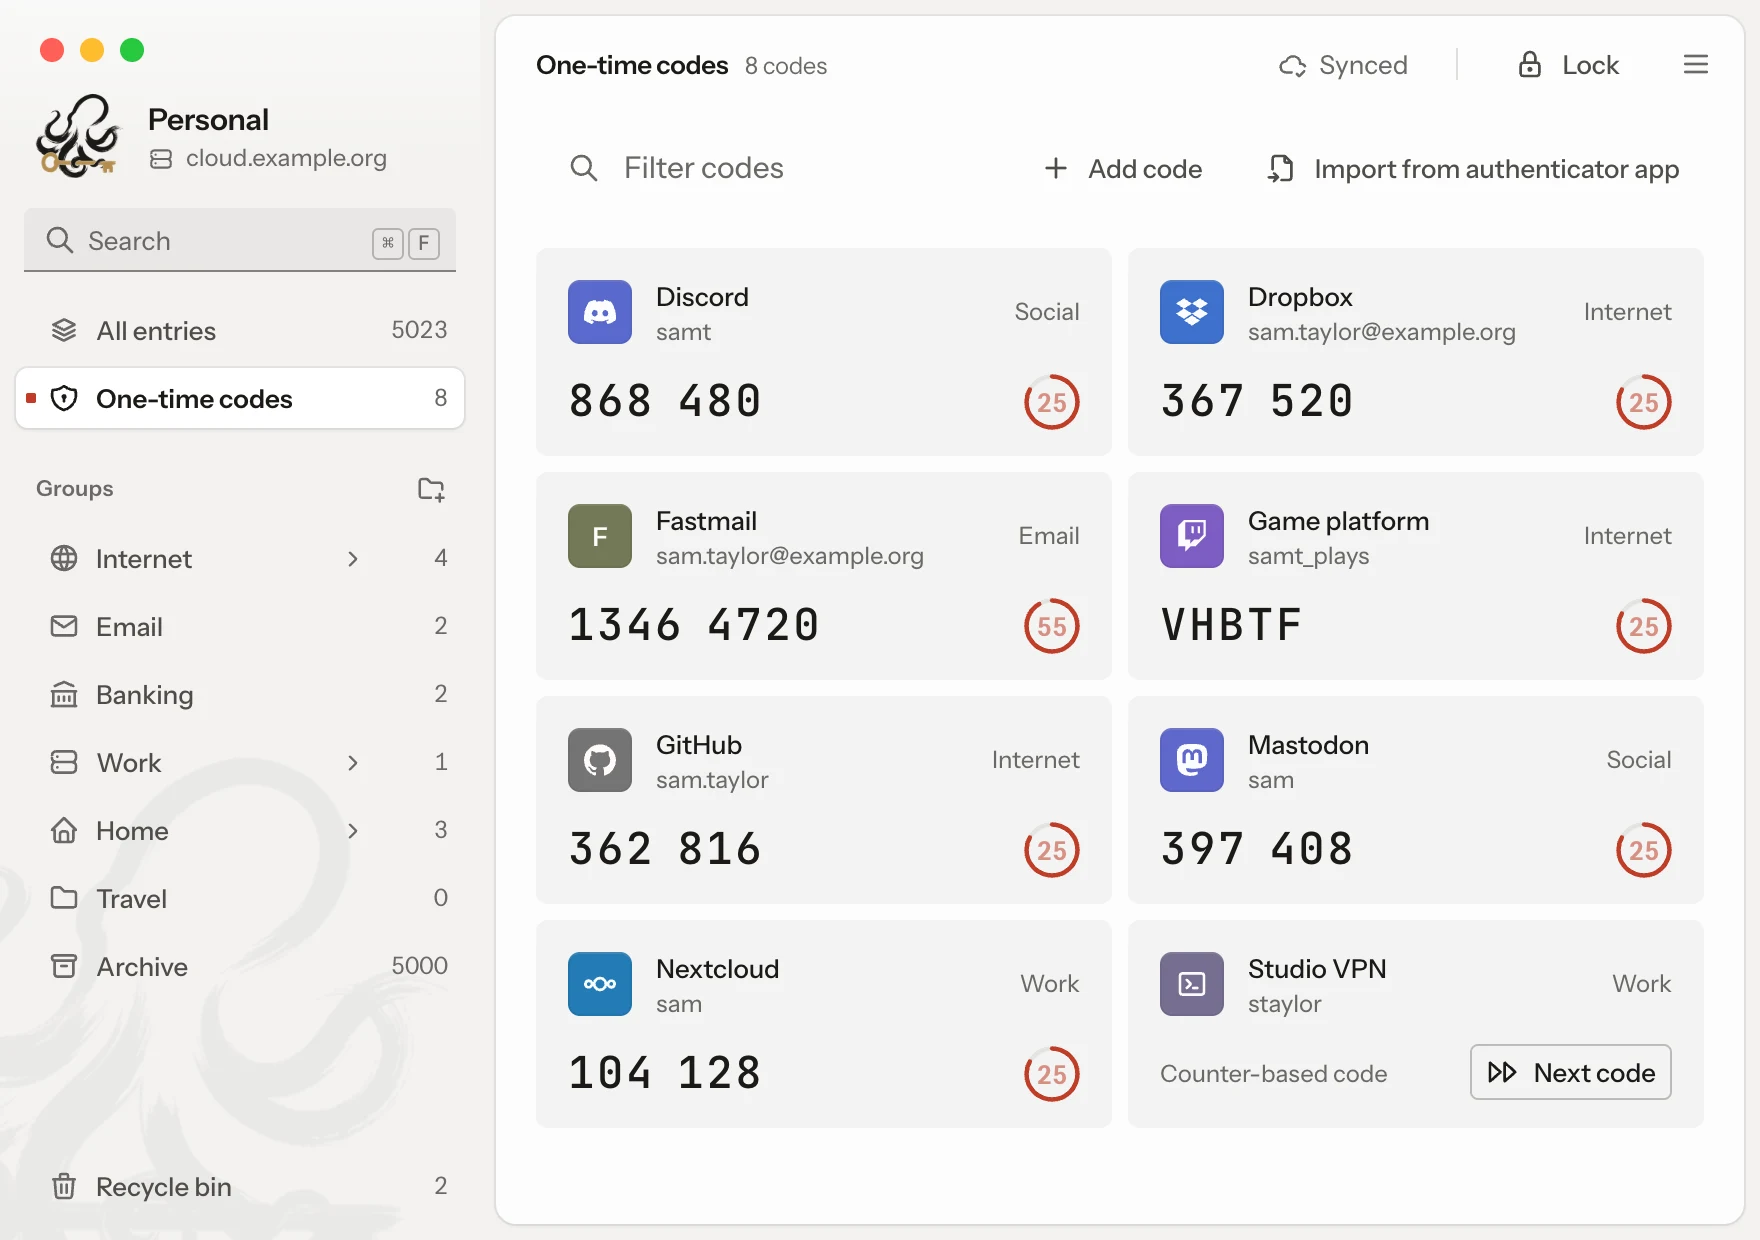The height and width of the screenshot is (1240, 1760).
Task: Select One-time codes sidebar item
Action: click(x=240, y=399)
